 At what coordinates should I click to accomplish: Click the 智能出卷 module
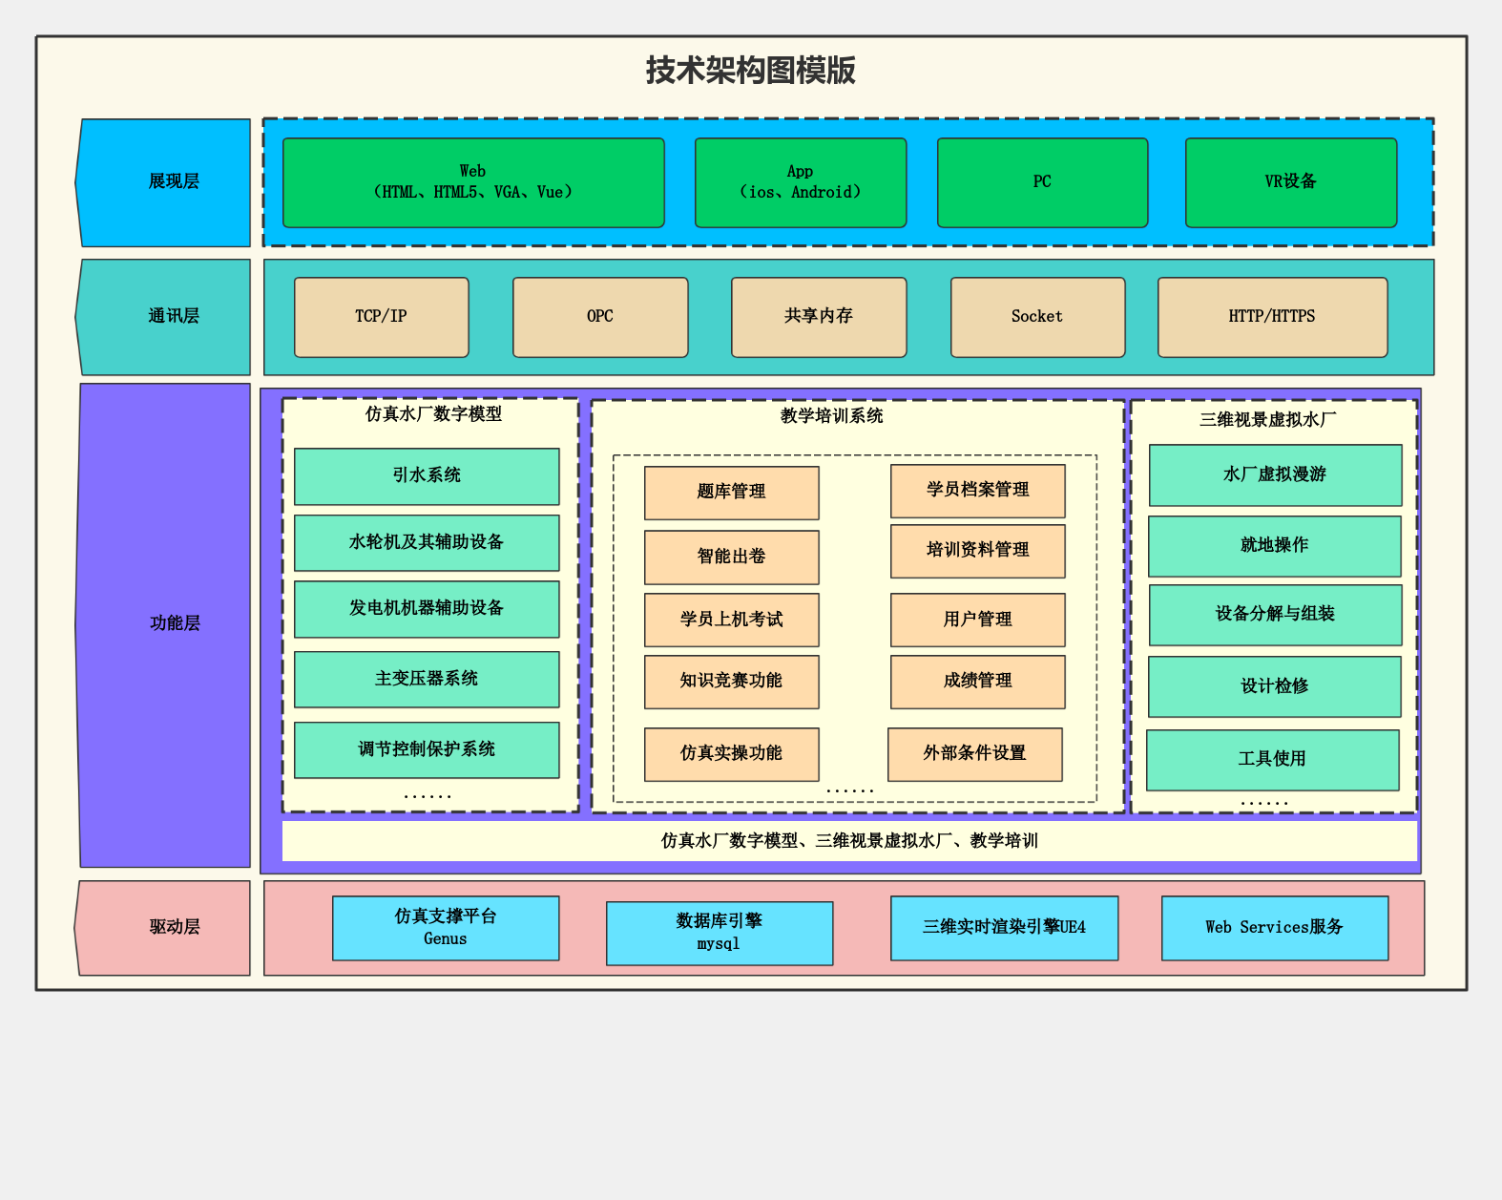coord(730,556)
